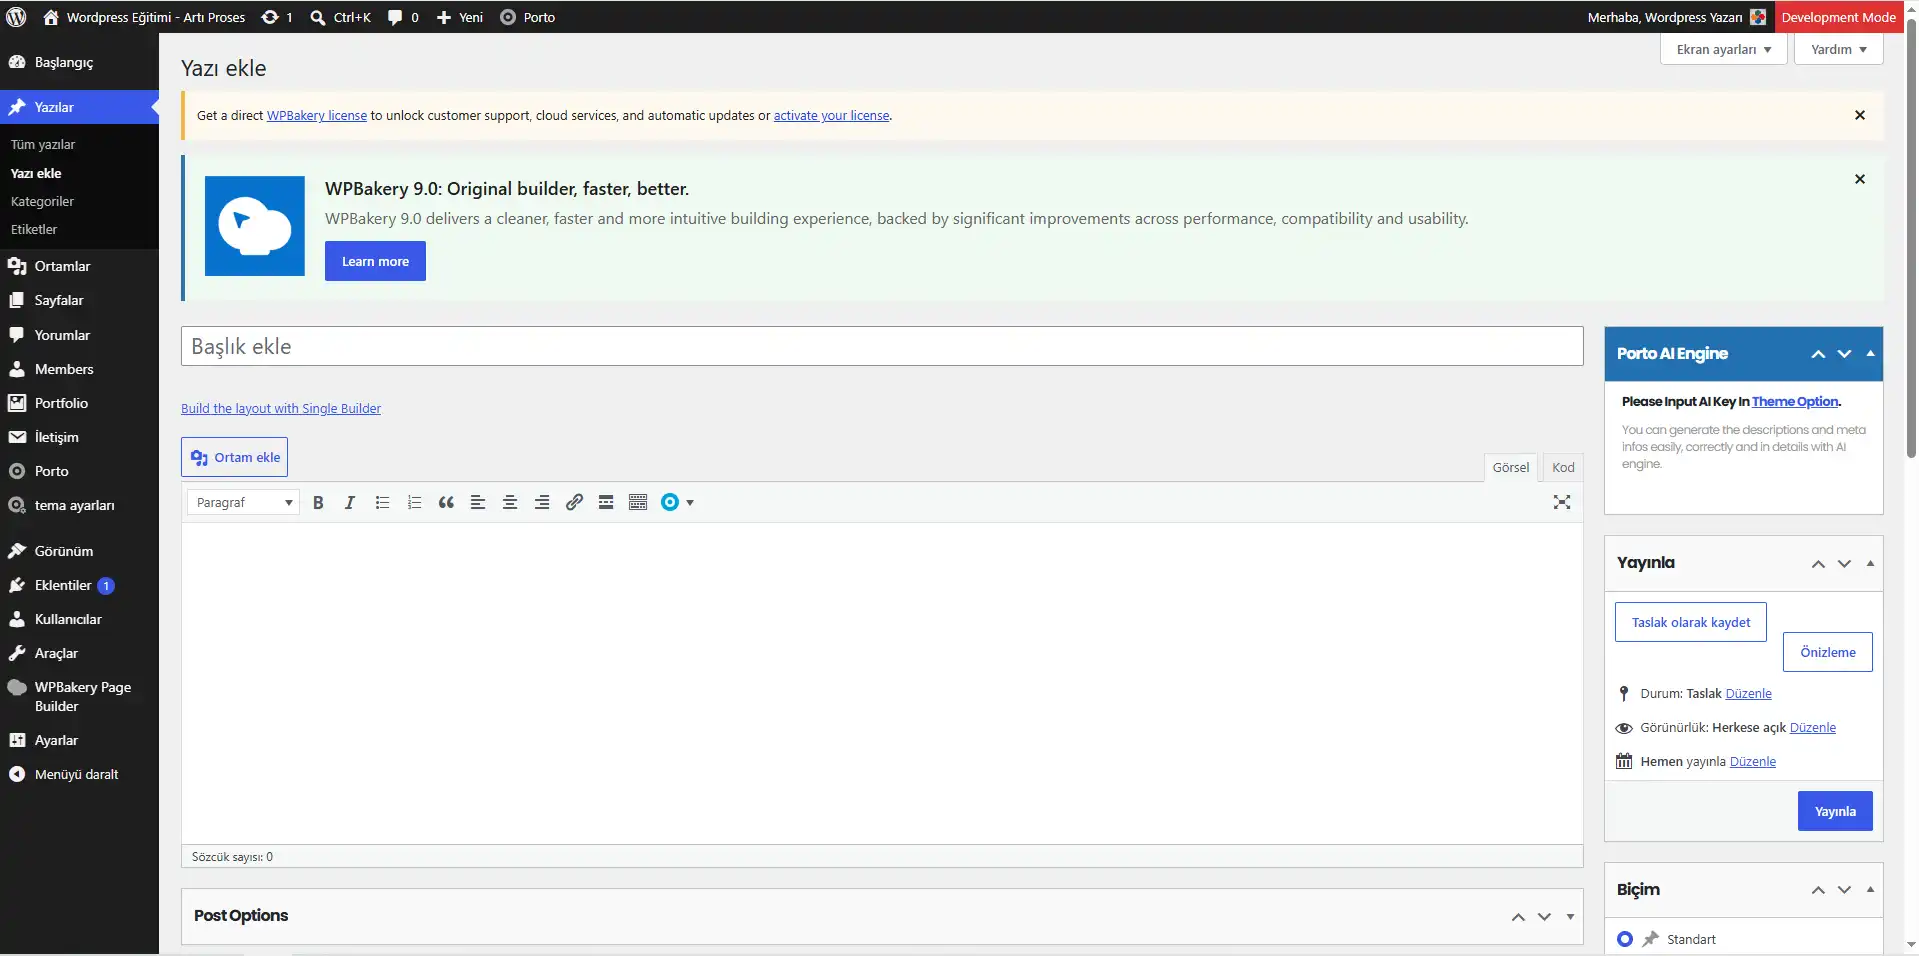
Task: Insert a bulleted list
Action: tap(382, 502)
